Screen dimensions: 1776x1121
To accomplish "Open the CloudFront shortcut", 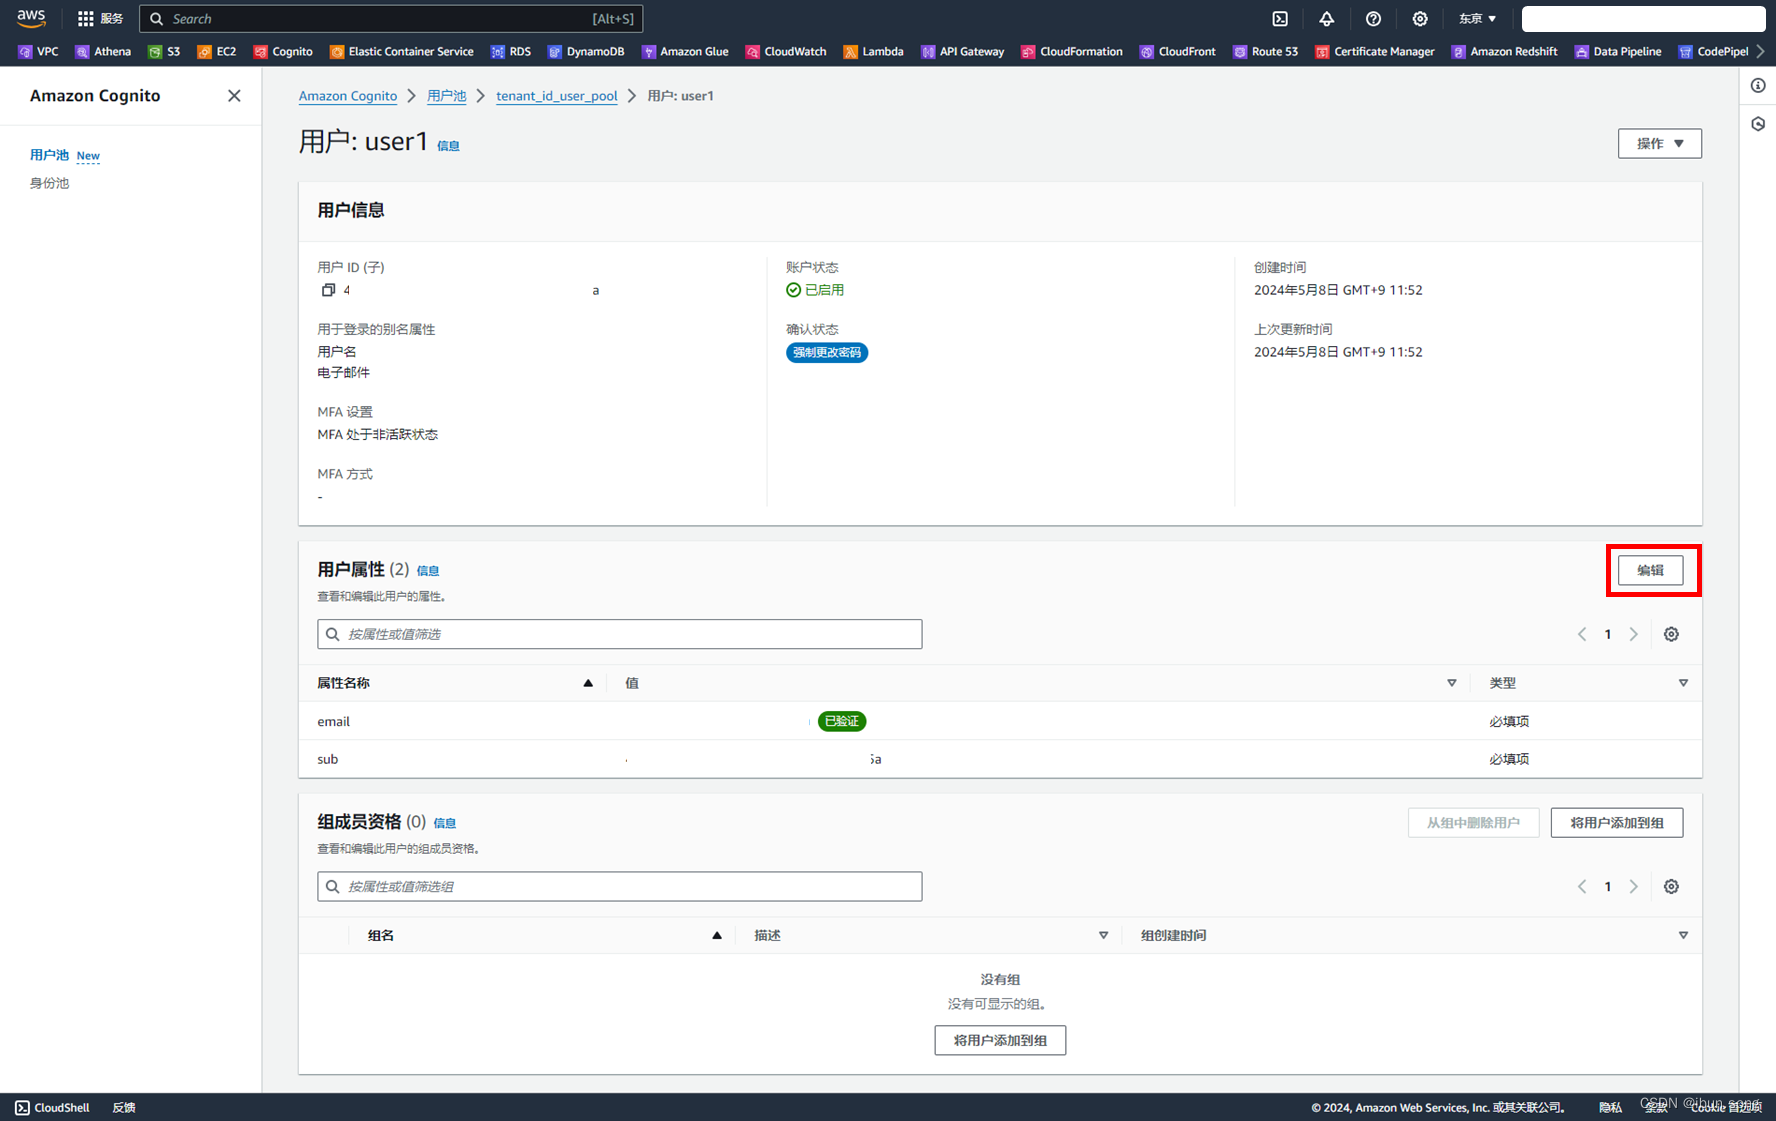I will pos(1178,52).
